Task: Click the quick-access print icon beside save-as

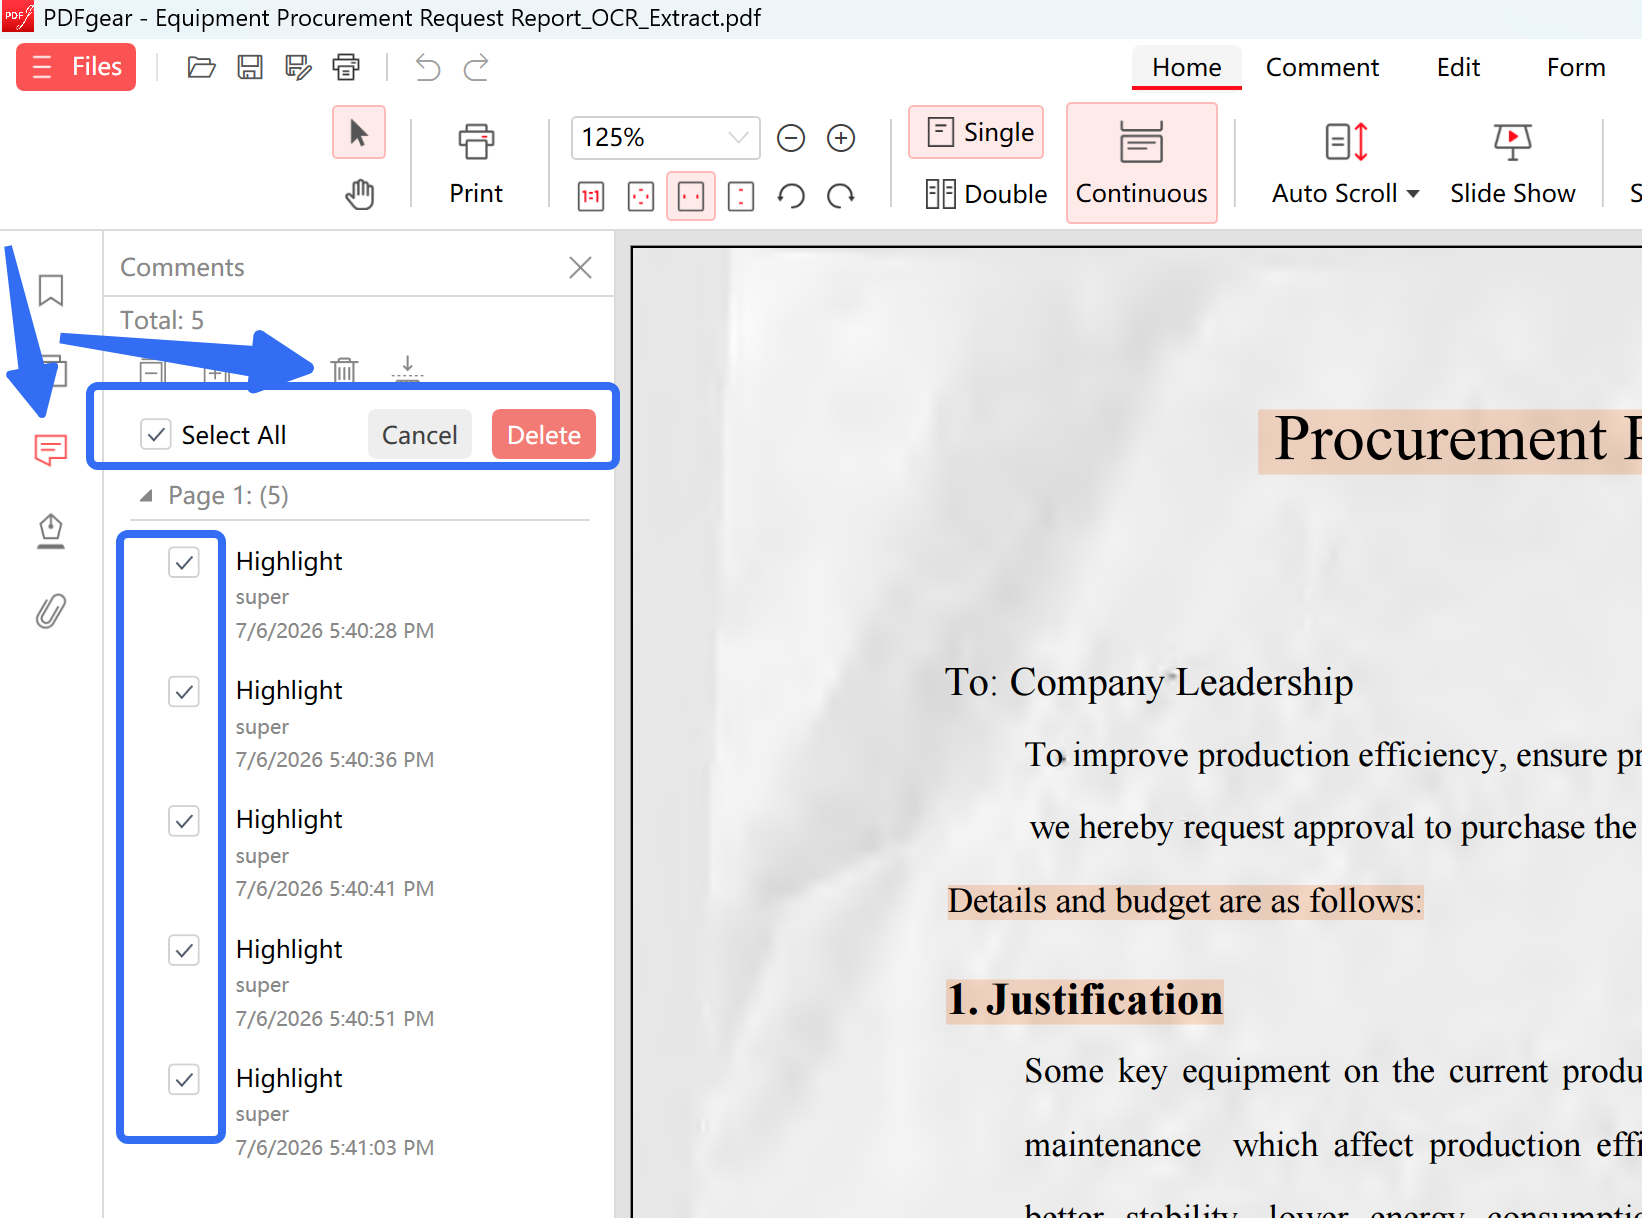Action: tap(346, 67)
